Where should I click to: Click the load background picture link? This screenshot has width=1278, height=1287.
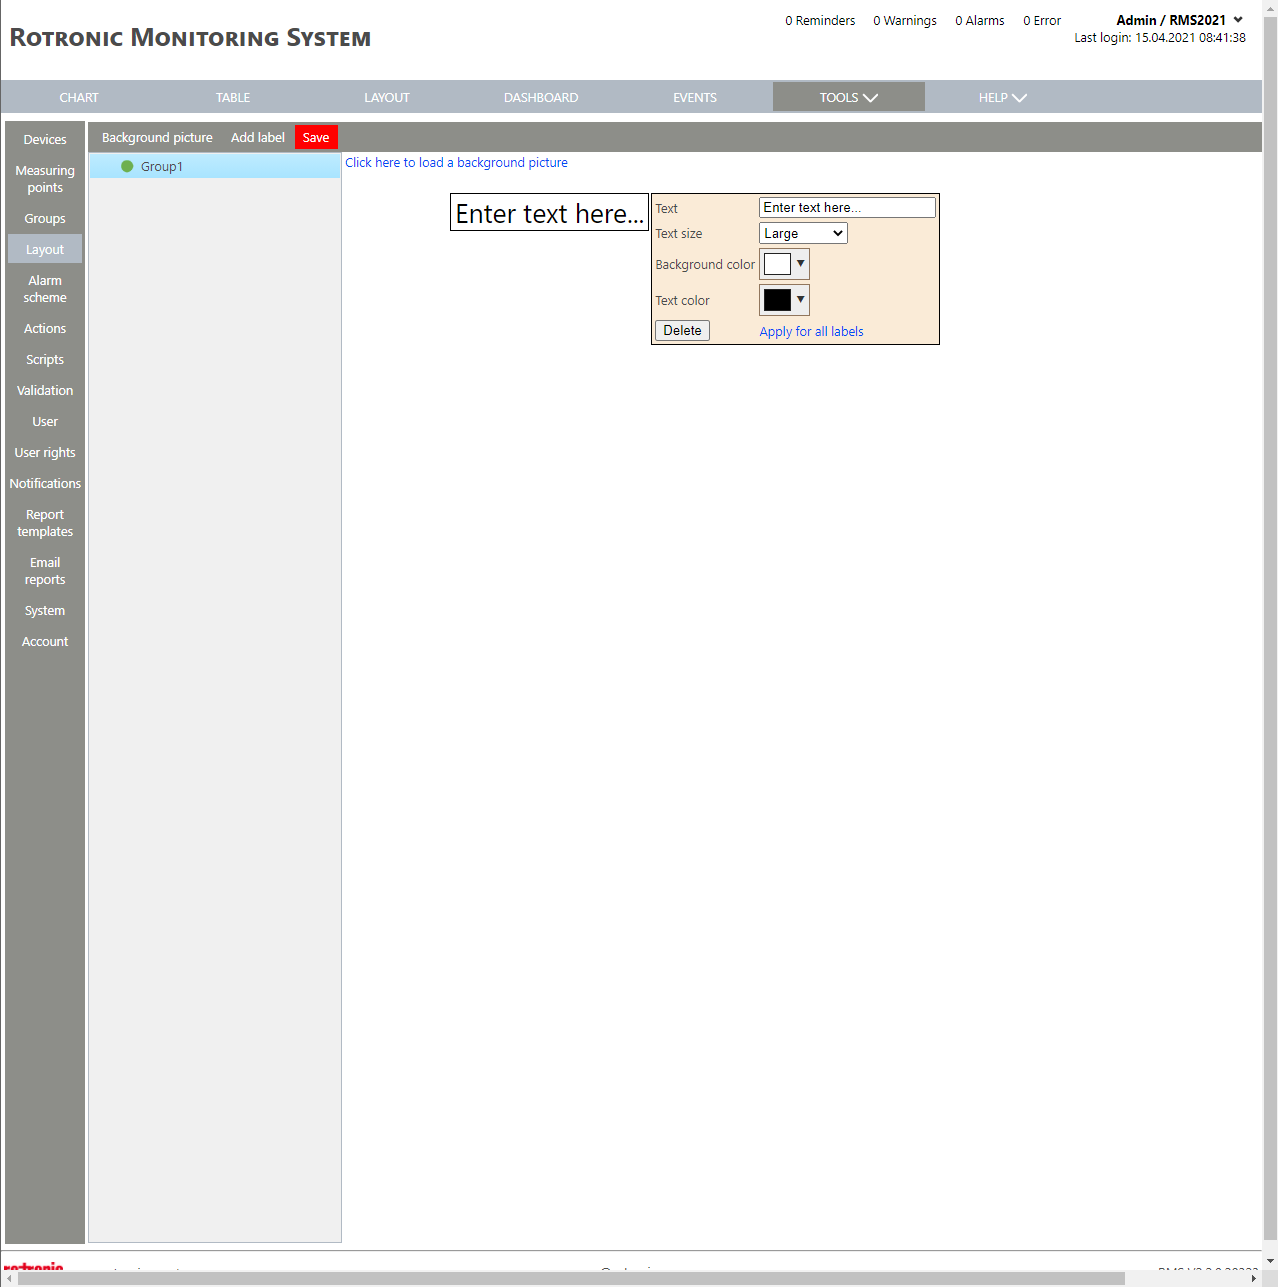pos(456,162)
